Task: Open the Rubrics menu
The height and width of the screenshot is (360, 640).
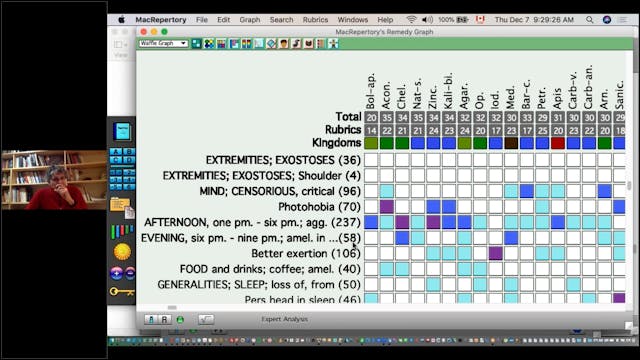Action: point(315,20)
